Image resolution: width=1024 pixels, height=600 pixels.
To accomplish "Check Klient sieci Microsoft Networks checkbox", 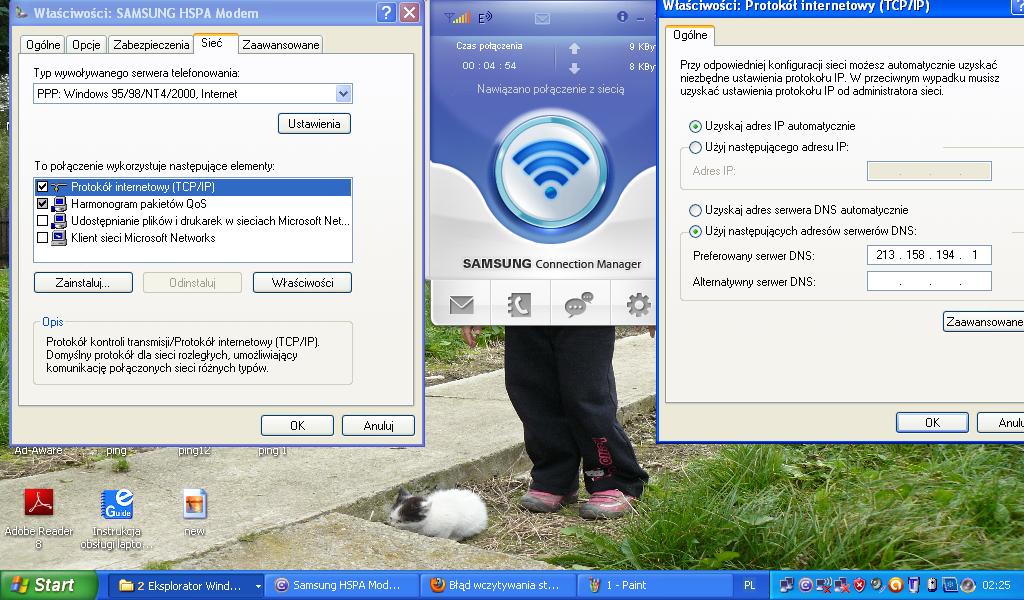I will (42, 238).
